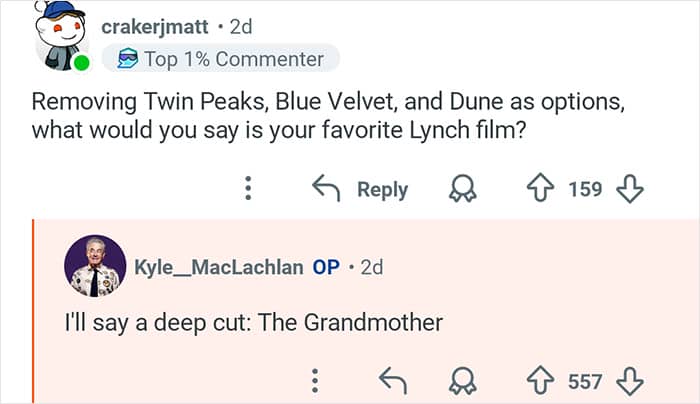
Task: Click the 2d timestamp on crakerjmatt's comment
Action: (x=241, y=25)
